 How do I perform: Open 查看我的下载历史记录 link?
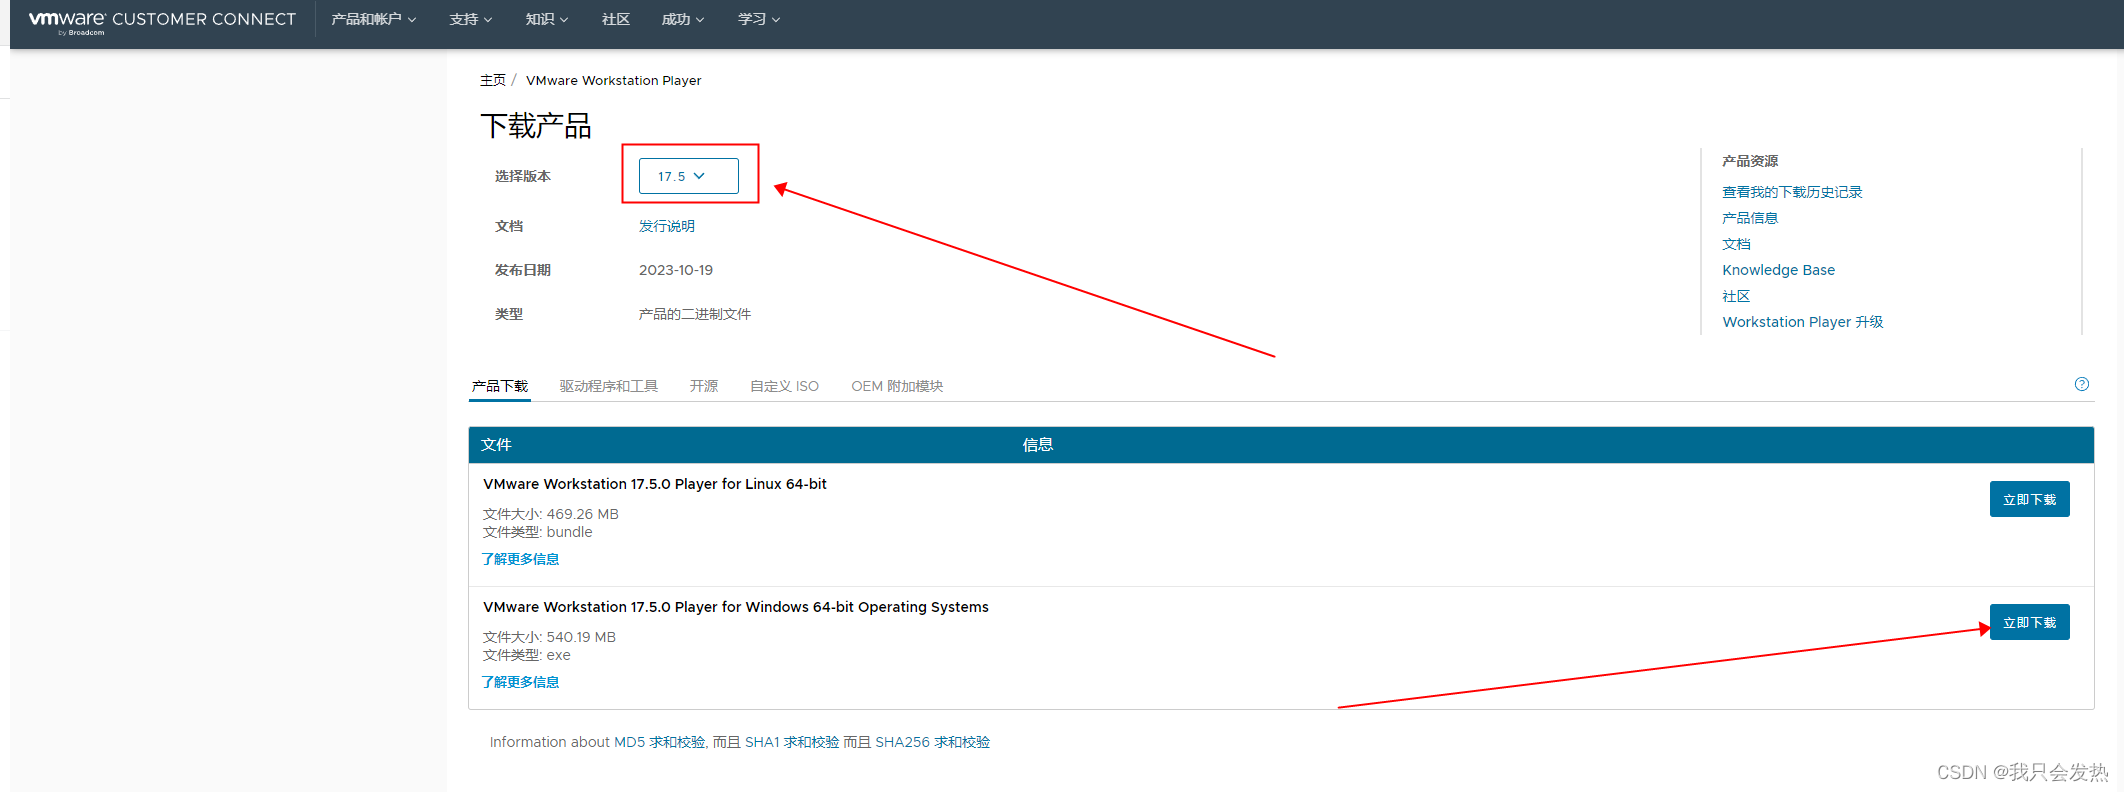tap(1792, 192)
